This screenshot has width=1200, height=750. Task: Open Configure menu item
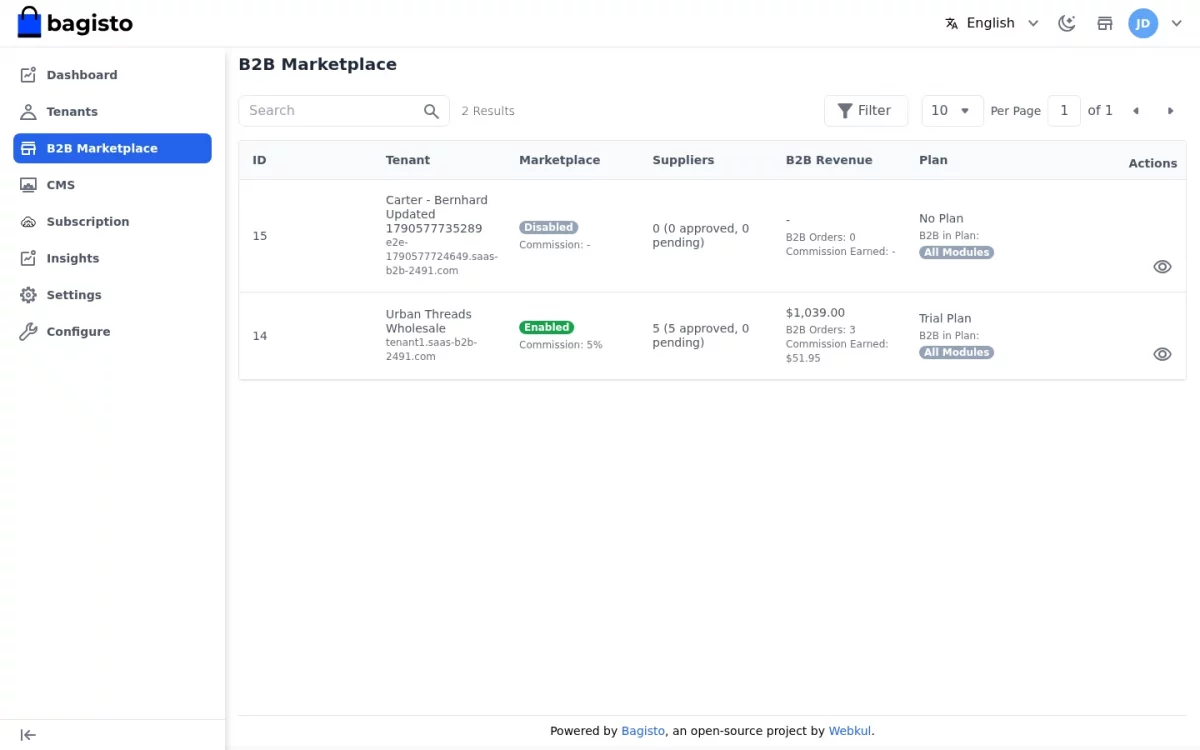click(112, 332)
